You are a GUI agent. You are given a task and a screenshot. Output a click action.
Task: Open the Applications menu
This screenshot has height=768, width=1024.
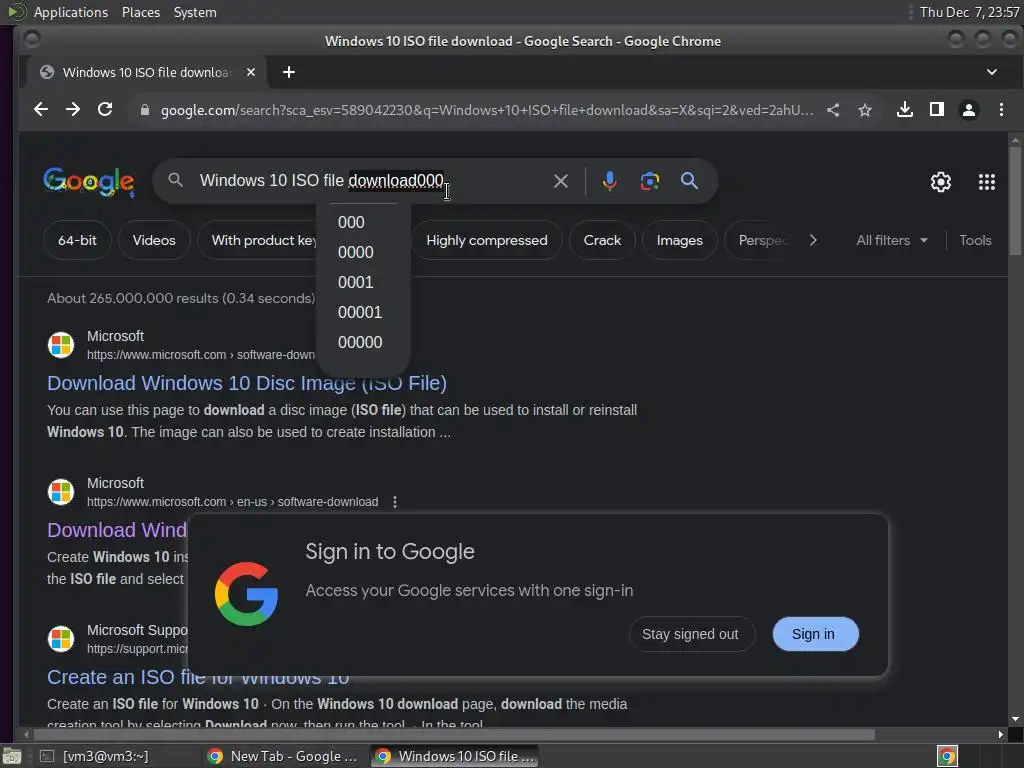[71, 12]
